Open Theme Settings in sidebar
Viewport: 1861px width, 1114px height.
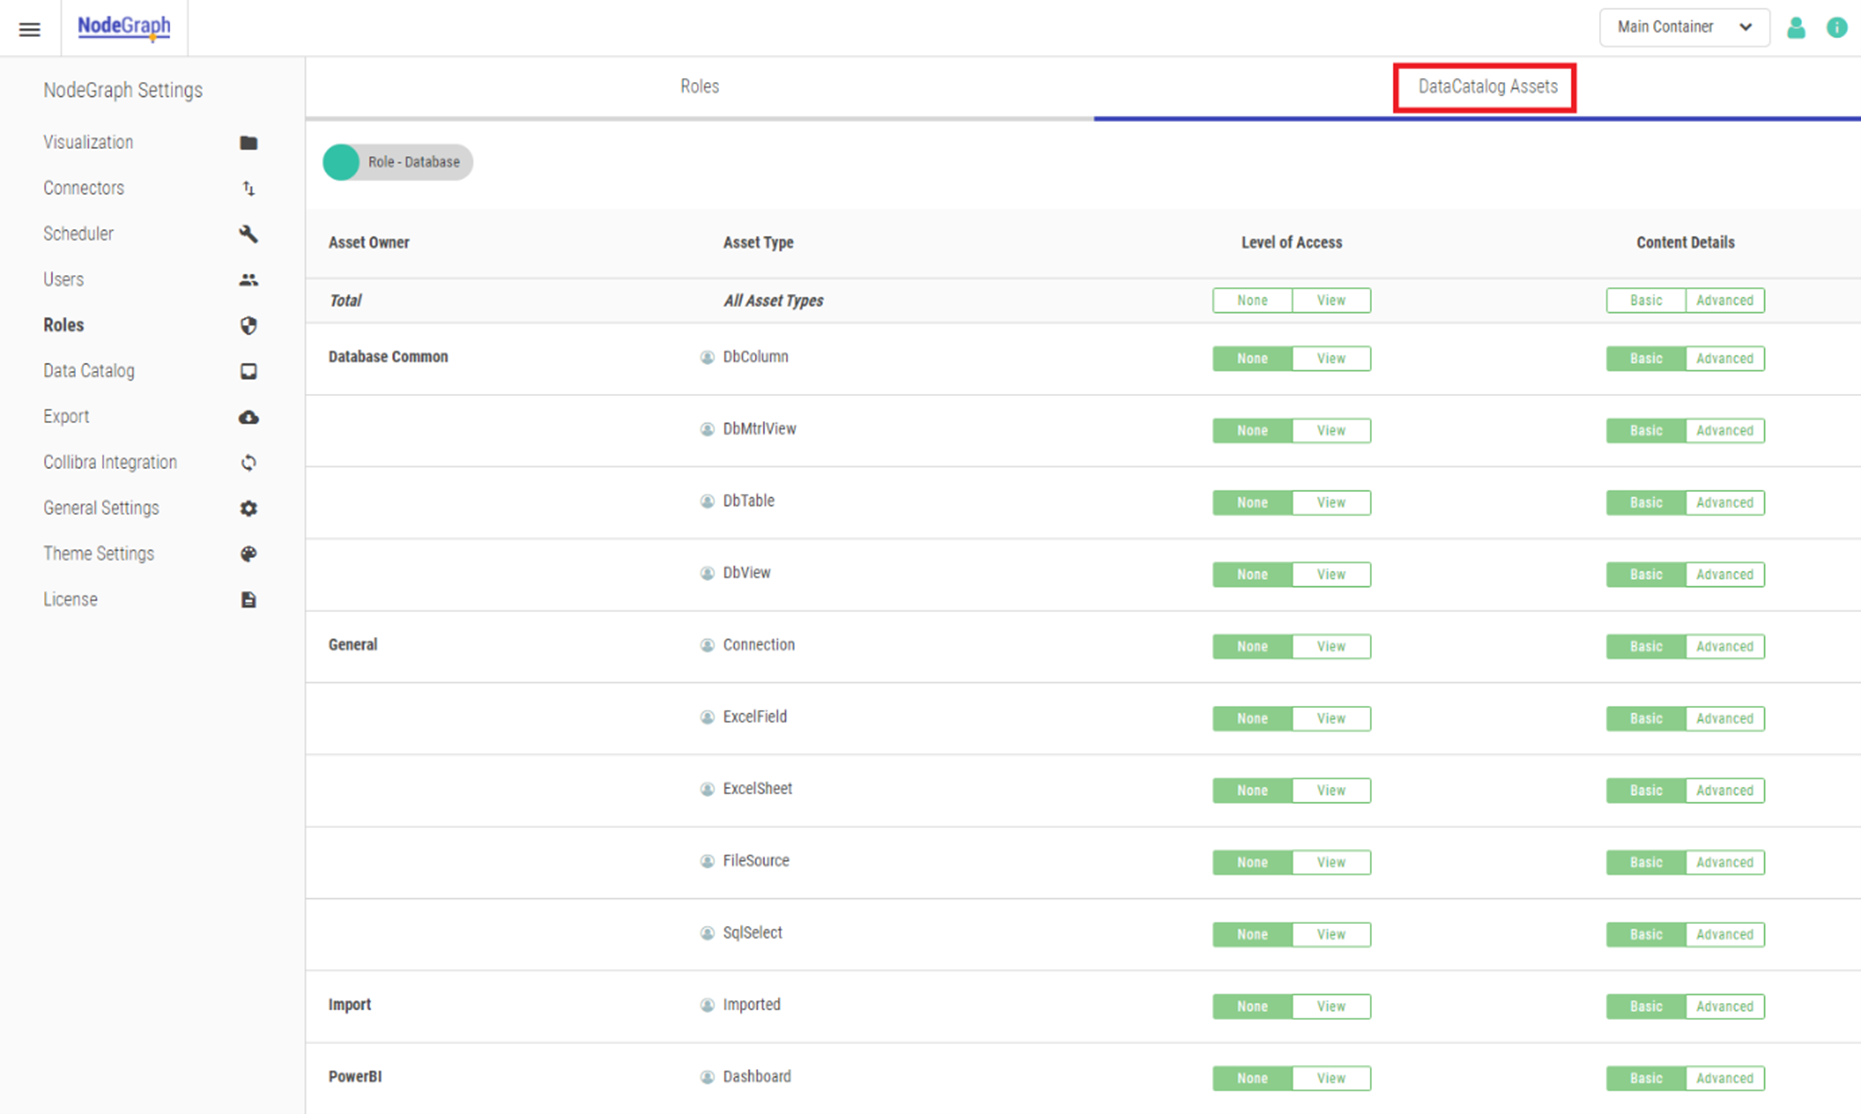99,554
